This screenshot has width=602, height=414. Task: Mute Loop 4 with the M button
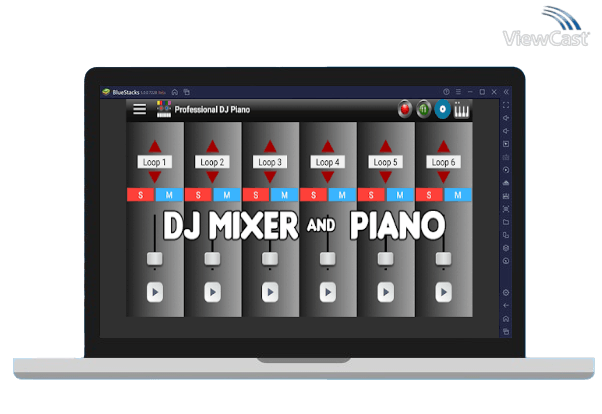(342, 195)
